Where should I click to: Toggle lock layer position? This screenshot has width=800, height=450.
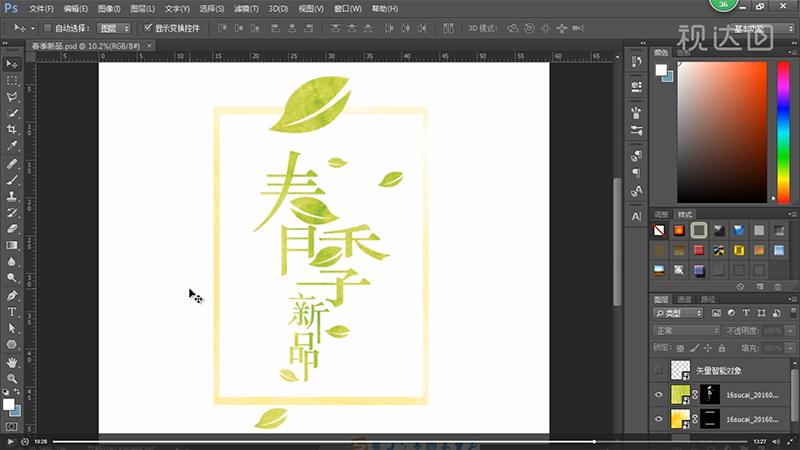pos(708,348)
